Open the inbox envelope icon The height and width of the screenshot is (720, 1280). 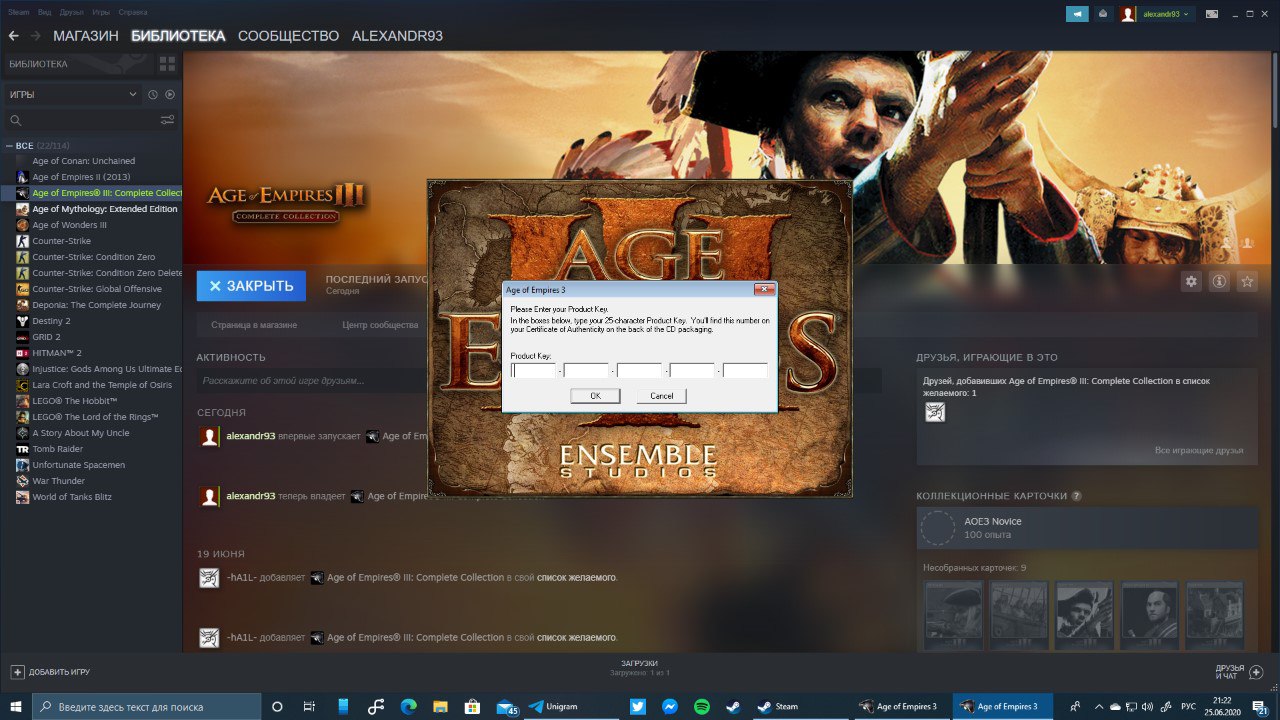coord(1103,14)
